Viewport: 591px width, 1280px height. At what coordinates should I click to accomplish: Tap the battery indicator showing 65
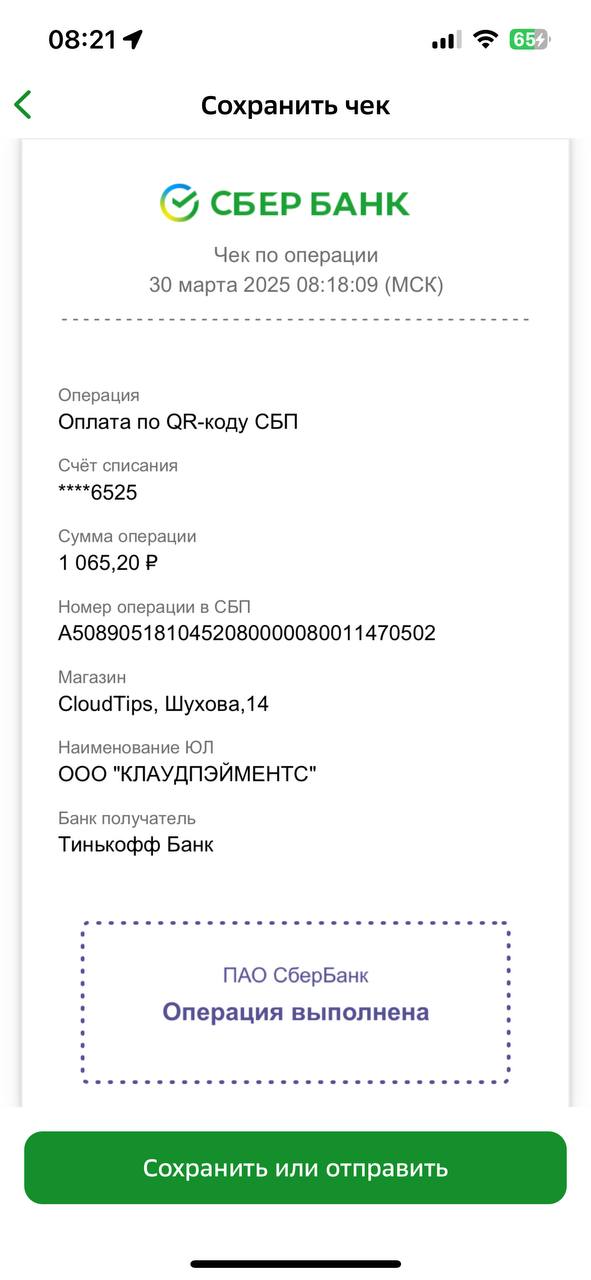click(x=530, y=40)
